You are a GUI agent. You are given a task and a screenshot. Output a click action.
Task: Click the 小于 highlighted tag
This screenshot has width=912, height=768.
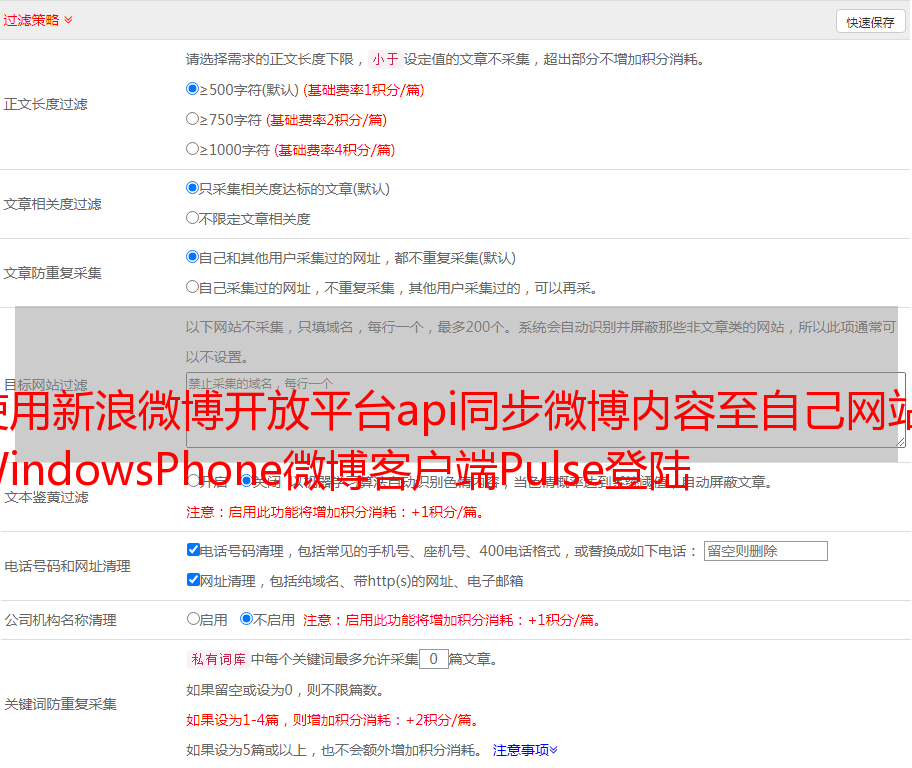[x=385, y=59]
